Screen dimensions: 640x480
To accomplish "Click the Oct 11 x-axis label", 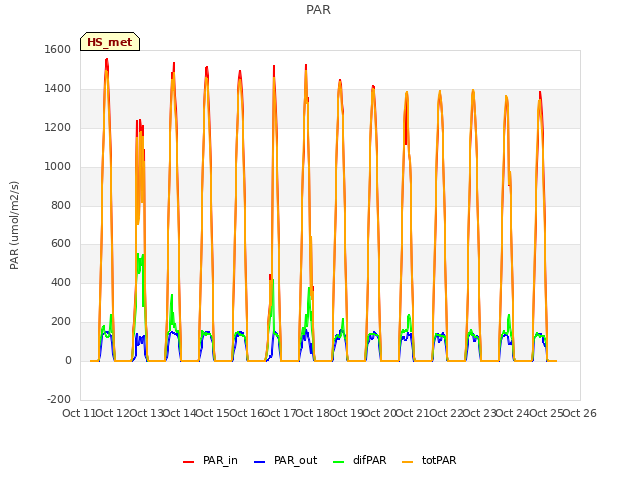I will coord(79,413).
